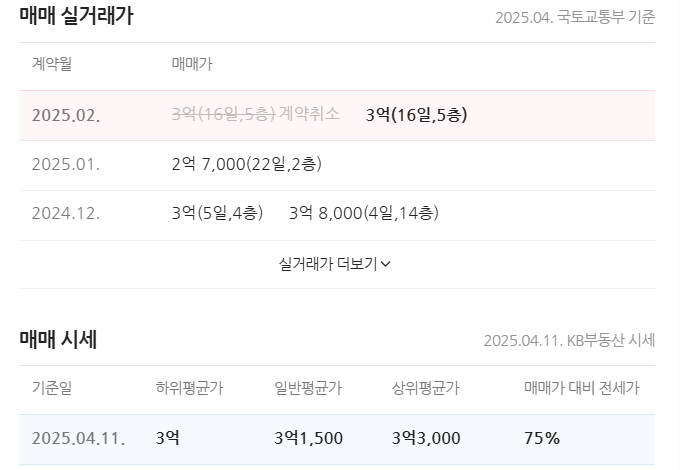
Task: Select the 2억 7,000(22일,2층) transaction
Action: (246, 163)
